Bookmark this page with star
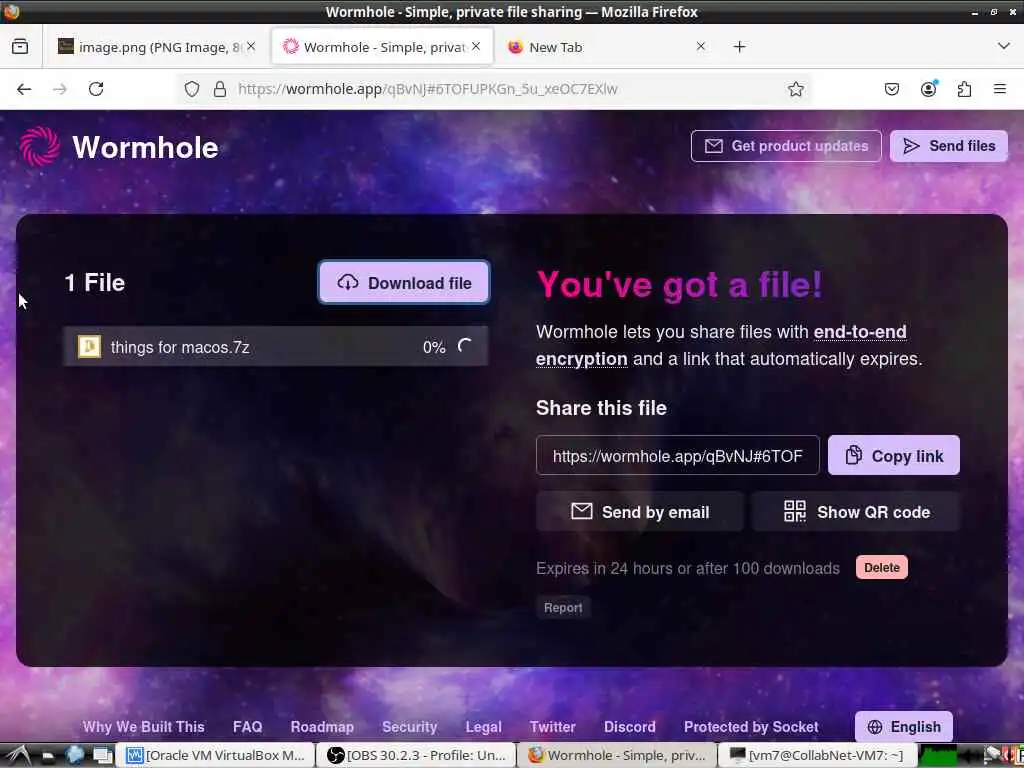 point(795,89)
